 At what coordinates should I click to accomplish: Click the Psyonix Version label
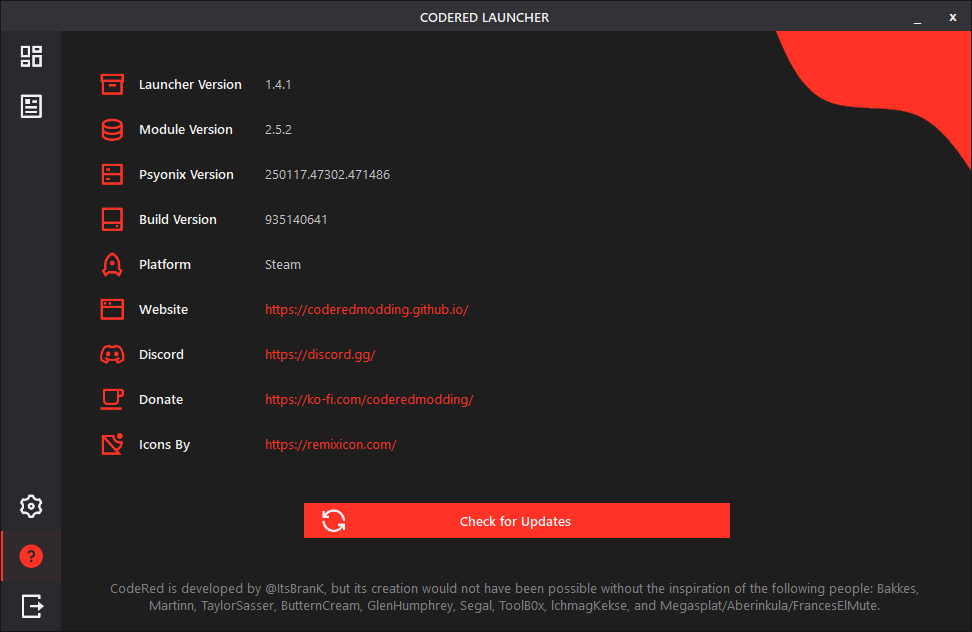186,175
